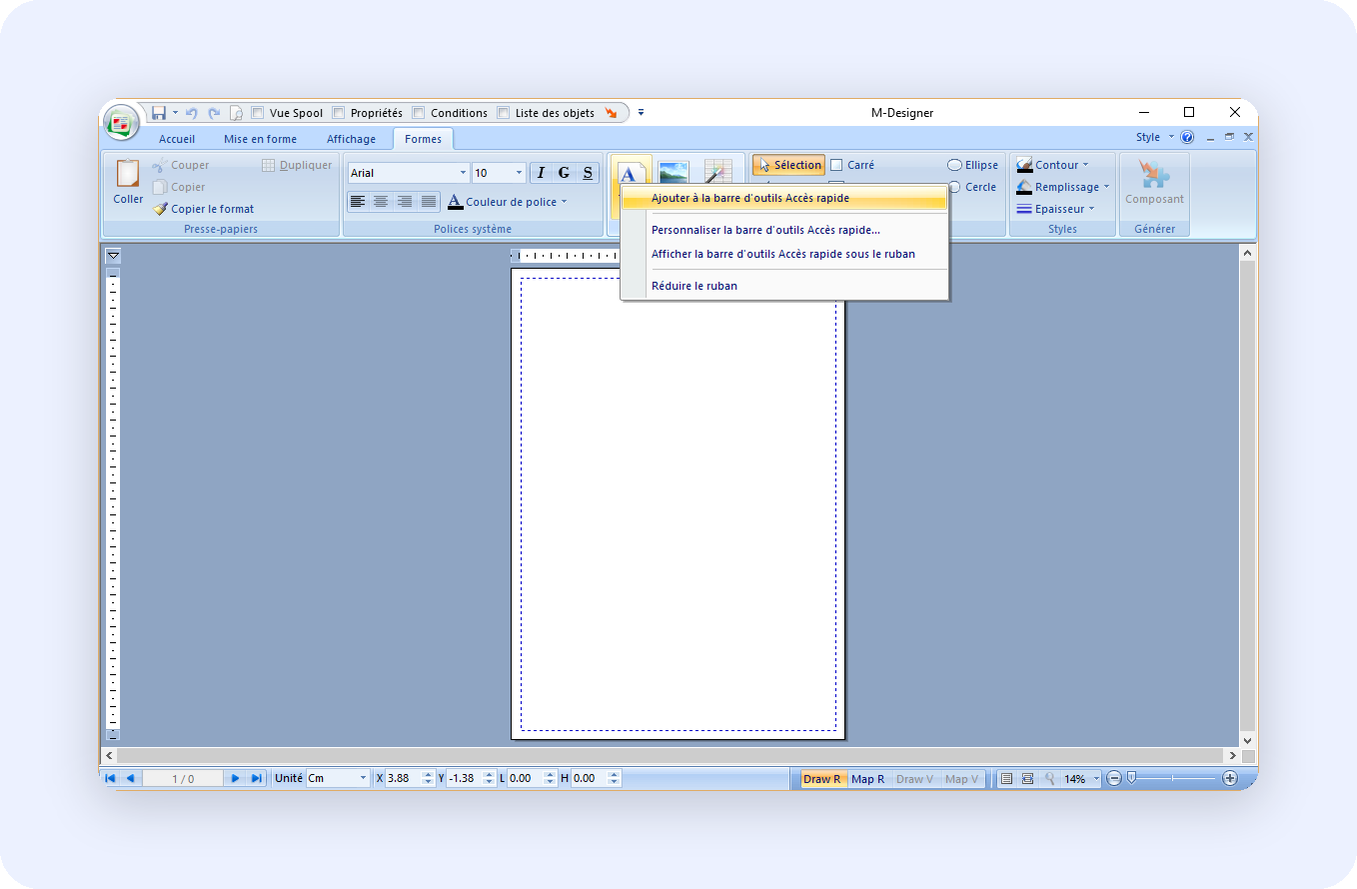The image size is (1357, 889).
Task: Enable the Vue Spool checkbox
Action: [x=258, y=113]
